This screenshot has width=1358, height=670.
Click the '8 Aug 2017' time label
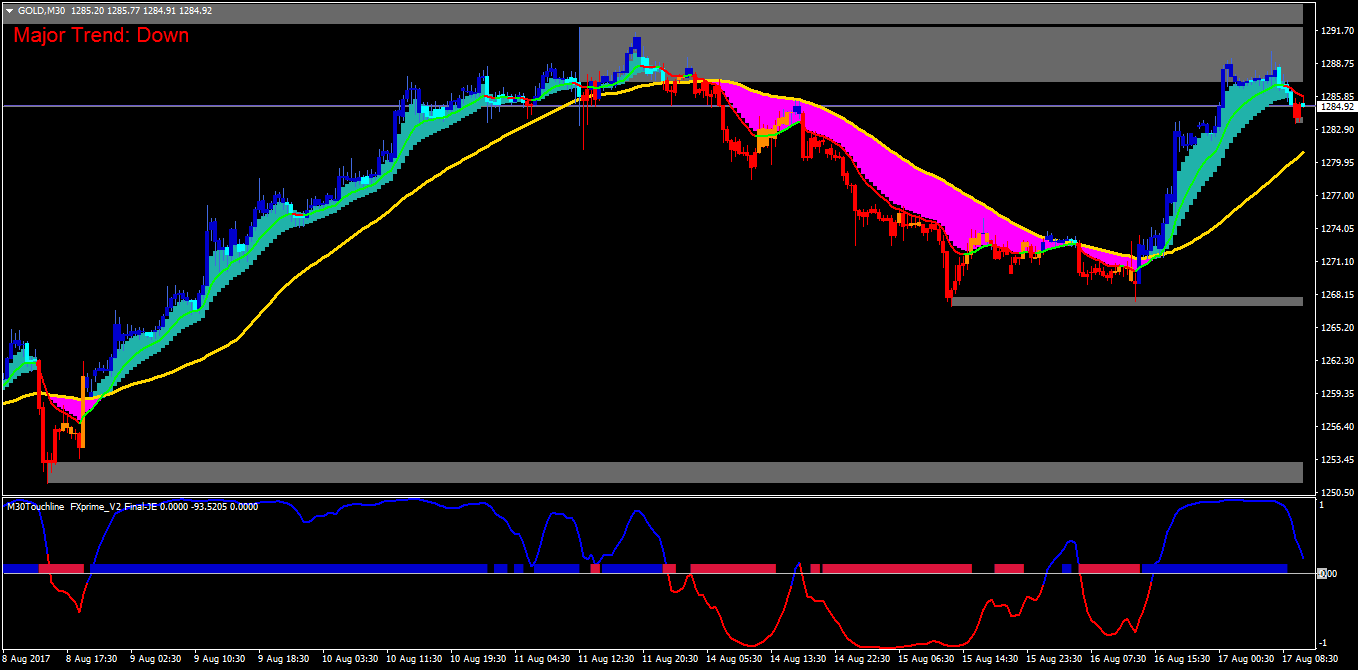point(26,660)
